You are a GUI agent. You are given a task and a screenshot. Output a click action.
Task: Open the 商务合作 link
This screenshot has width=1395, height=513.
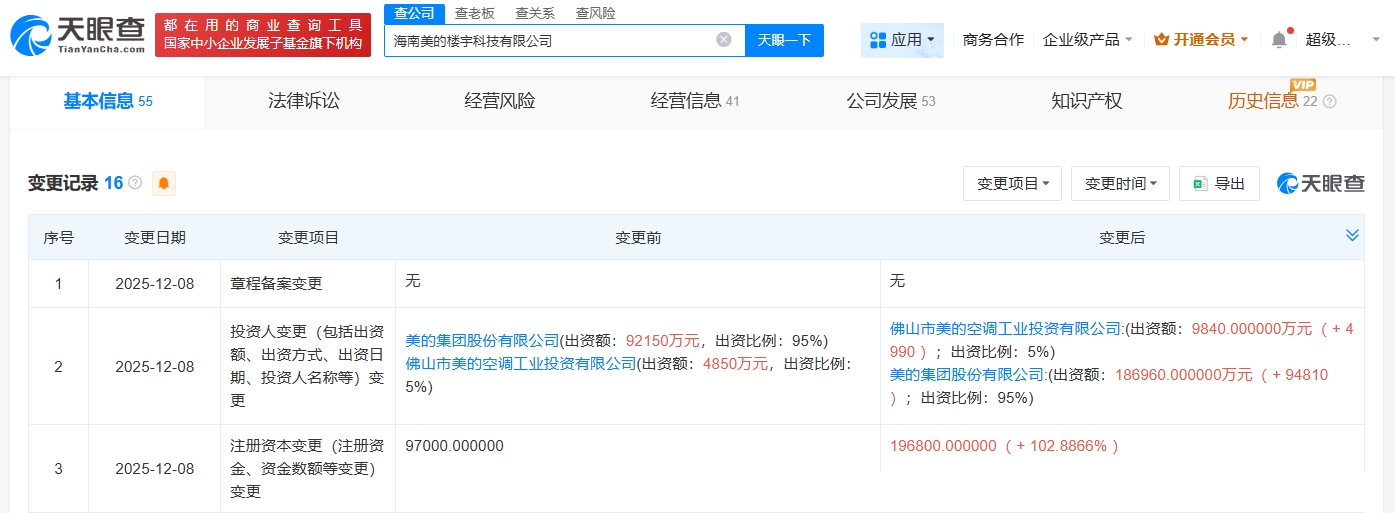point(993,40)
